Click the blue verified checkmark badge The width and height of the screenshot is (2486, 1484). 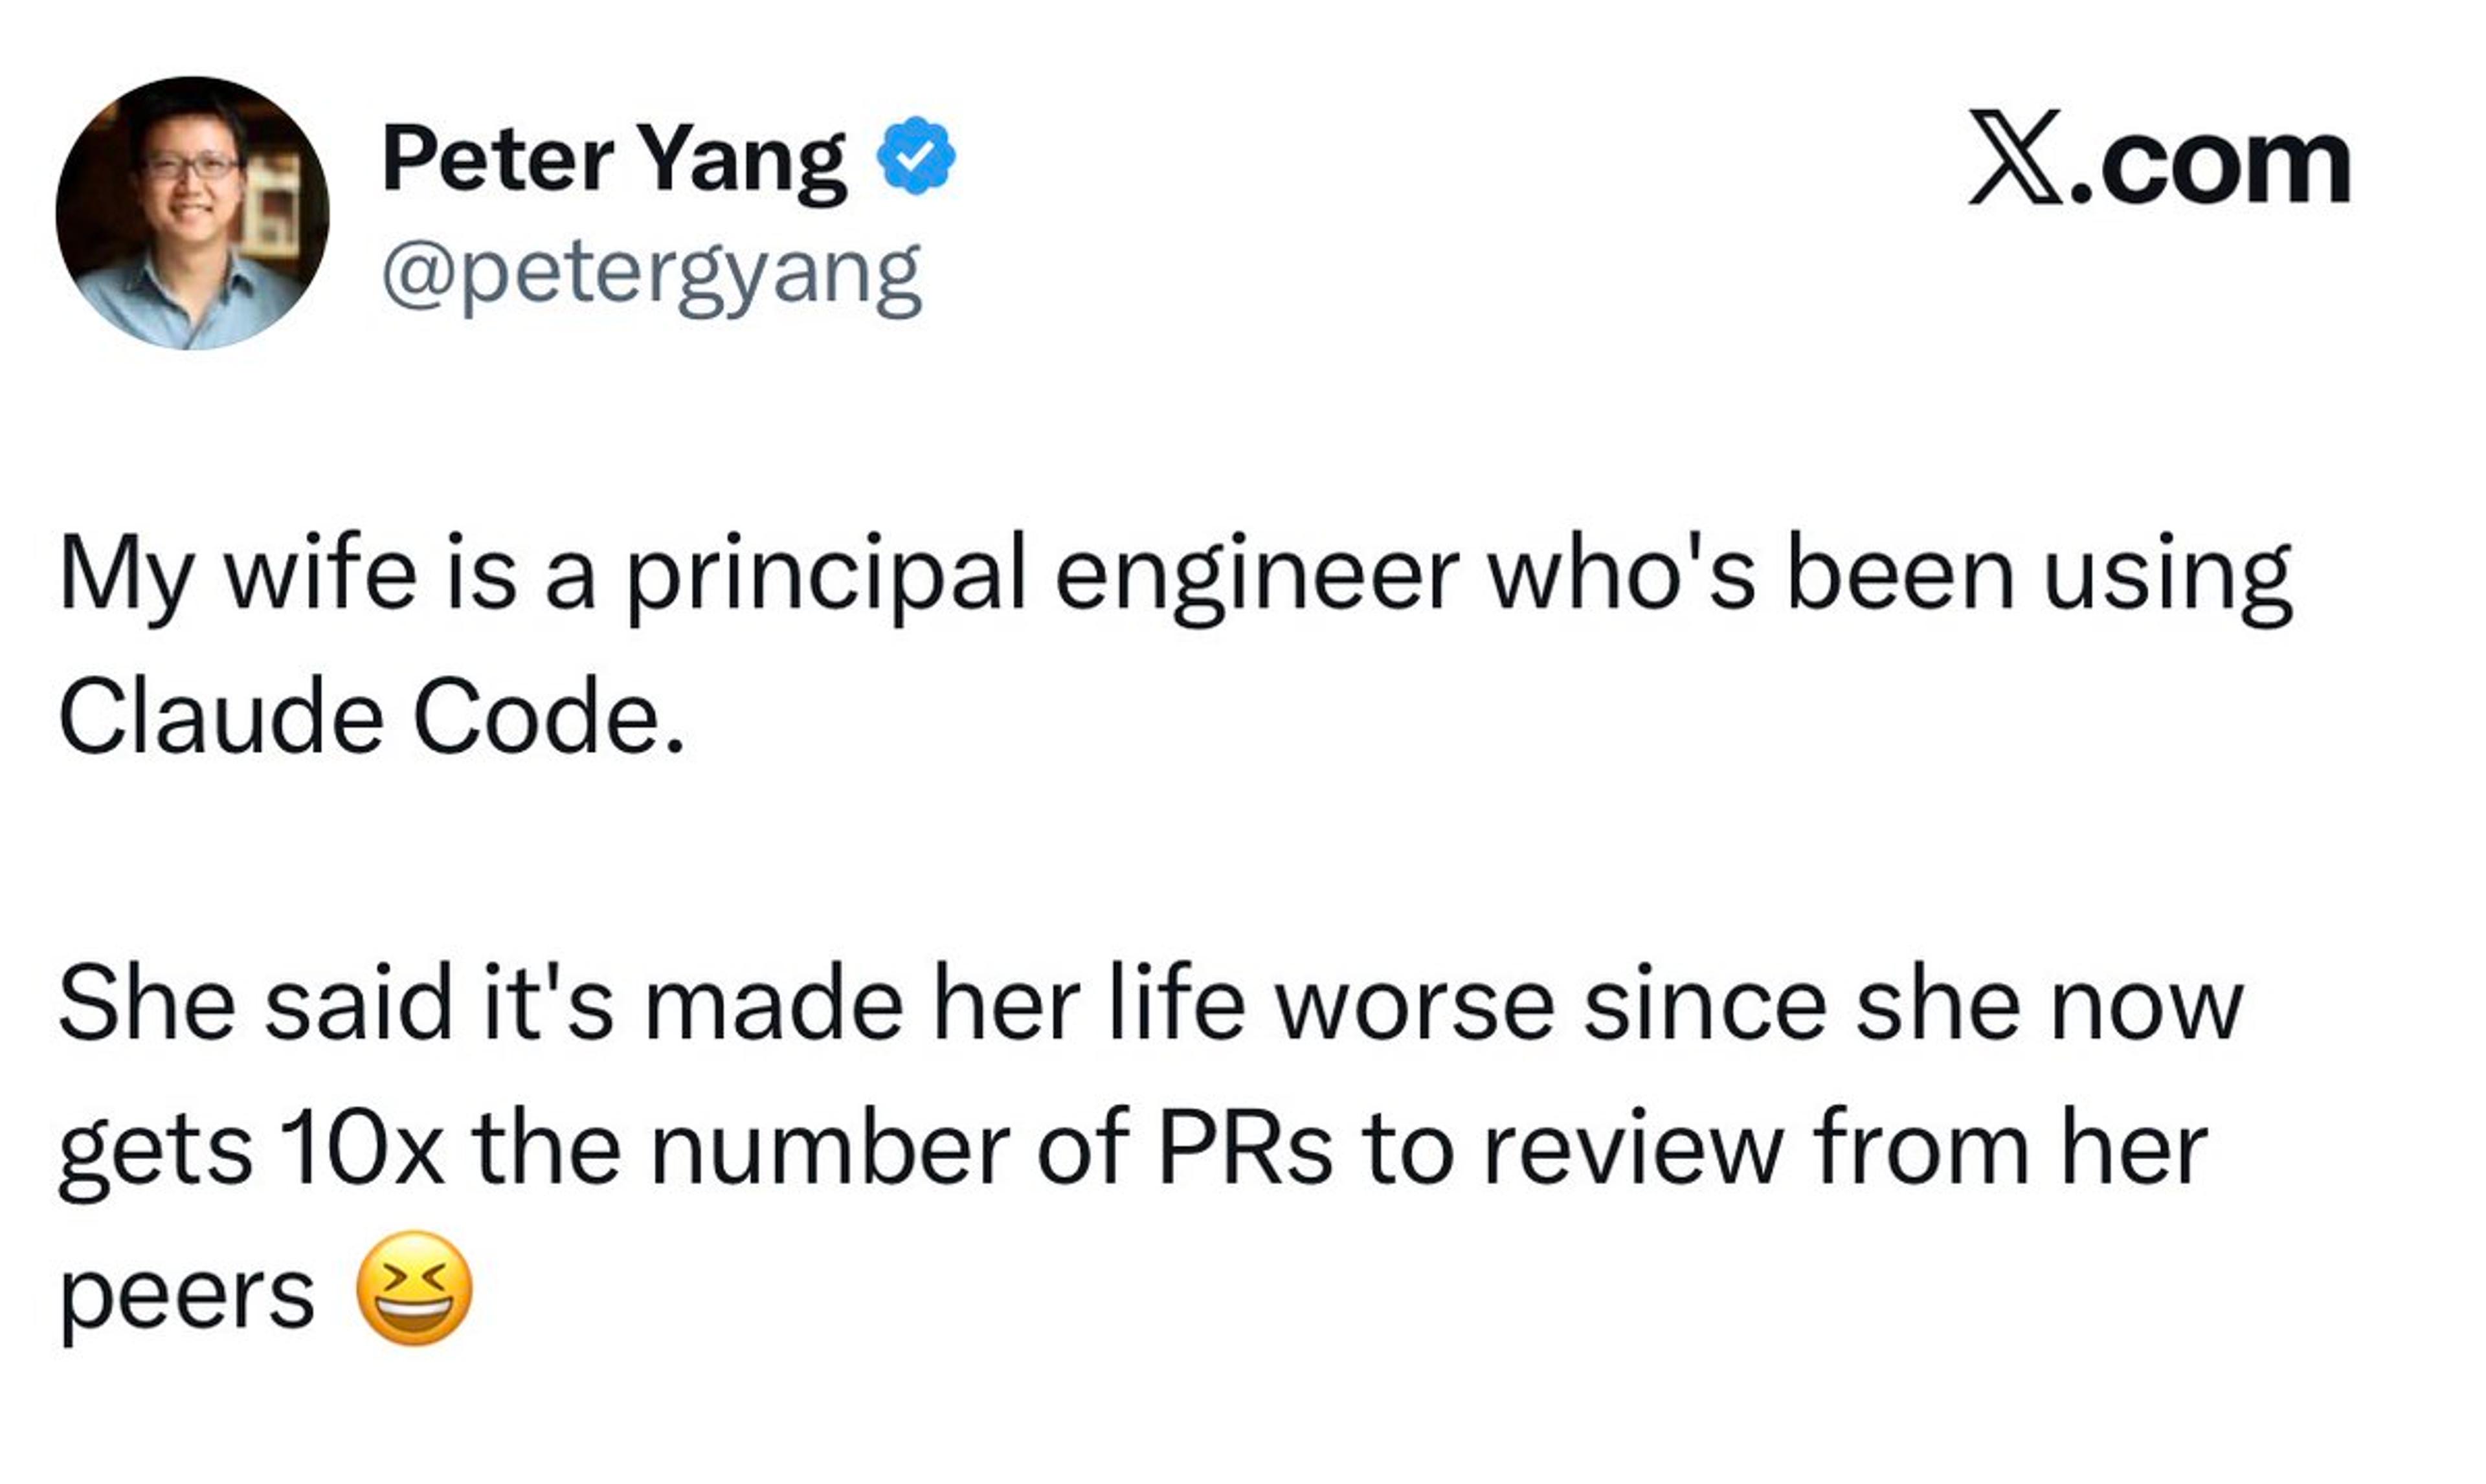(915, 156)
